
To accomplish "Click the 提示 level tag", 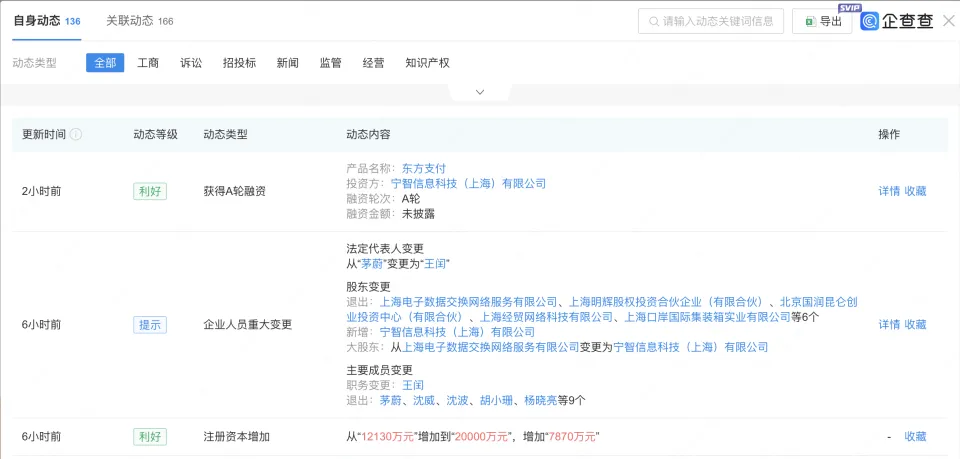I will [150, 325].
